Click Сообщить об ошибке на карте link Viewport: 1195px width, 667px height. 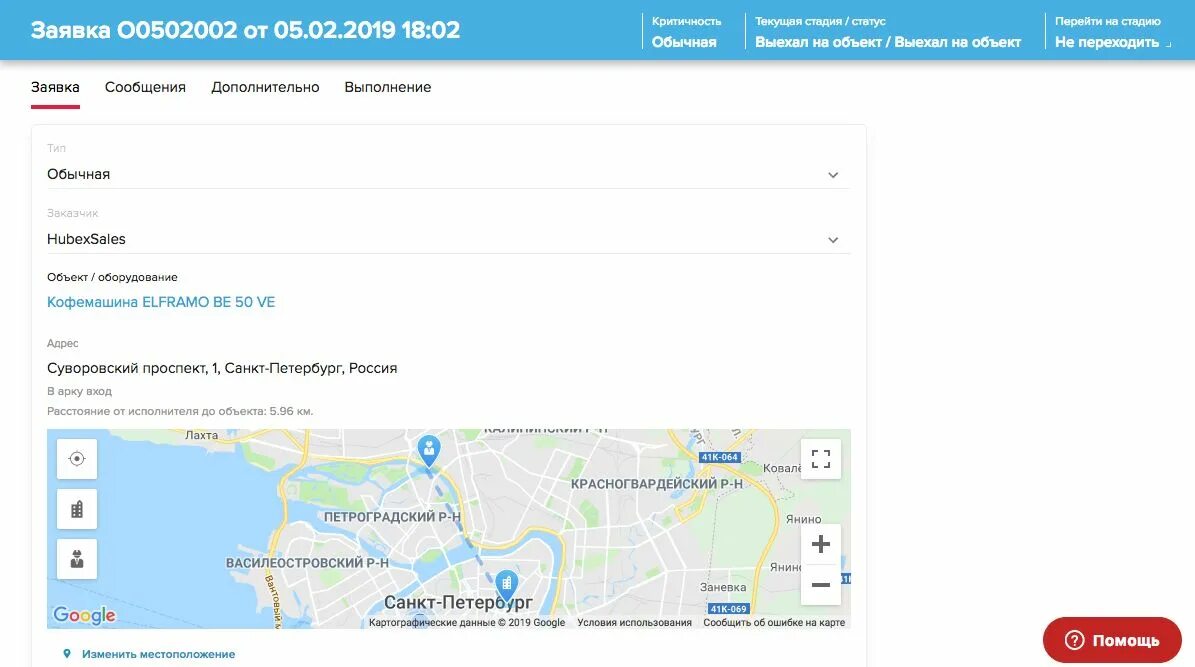tap(774, 623)
